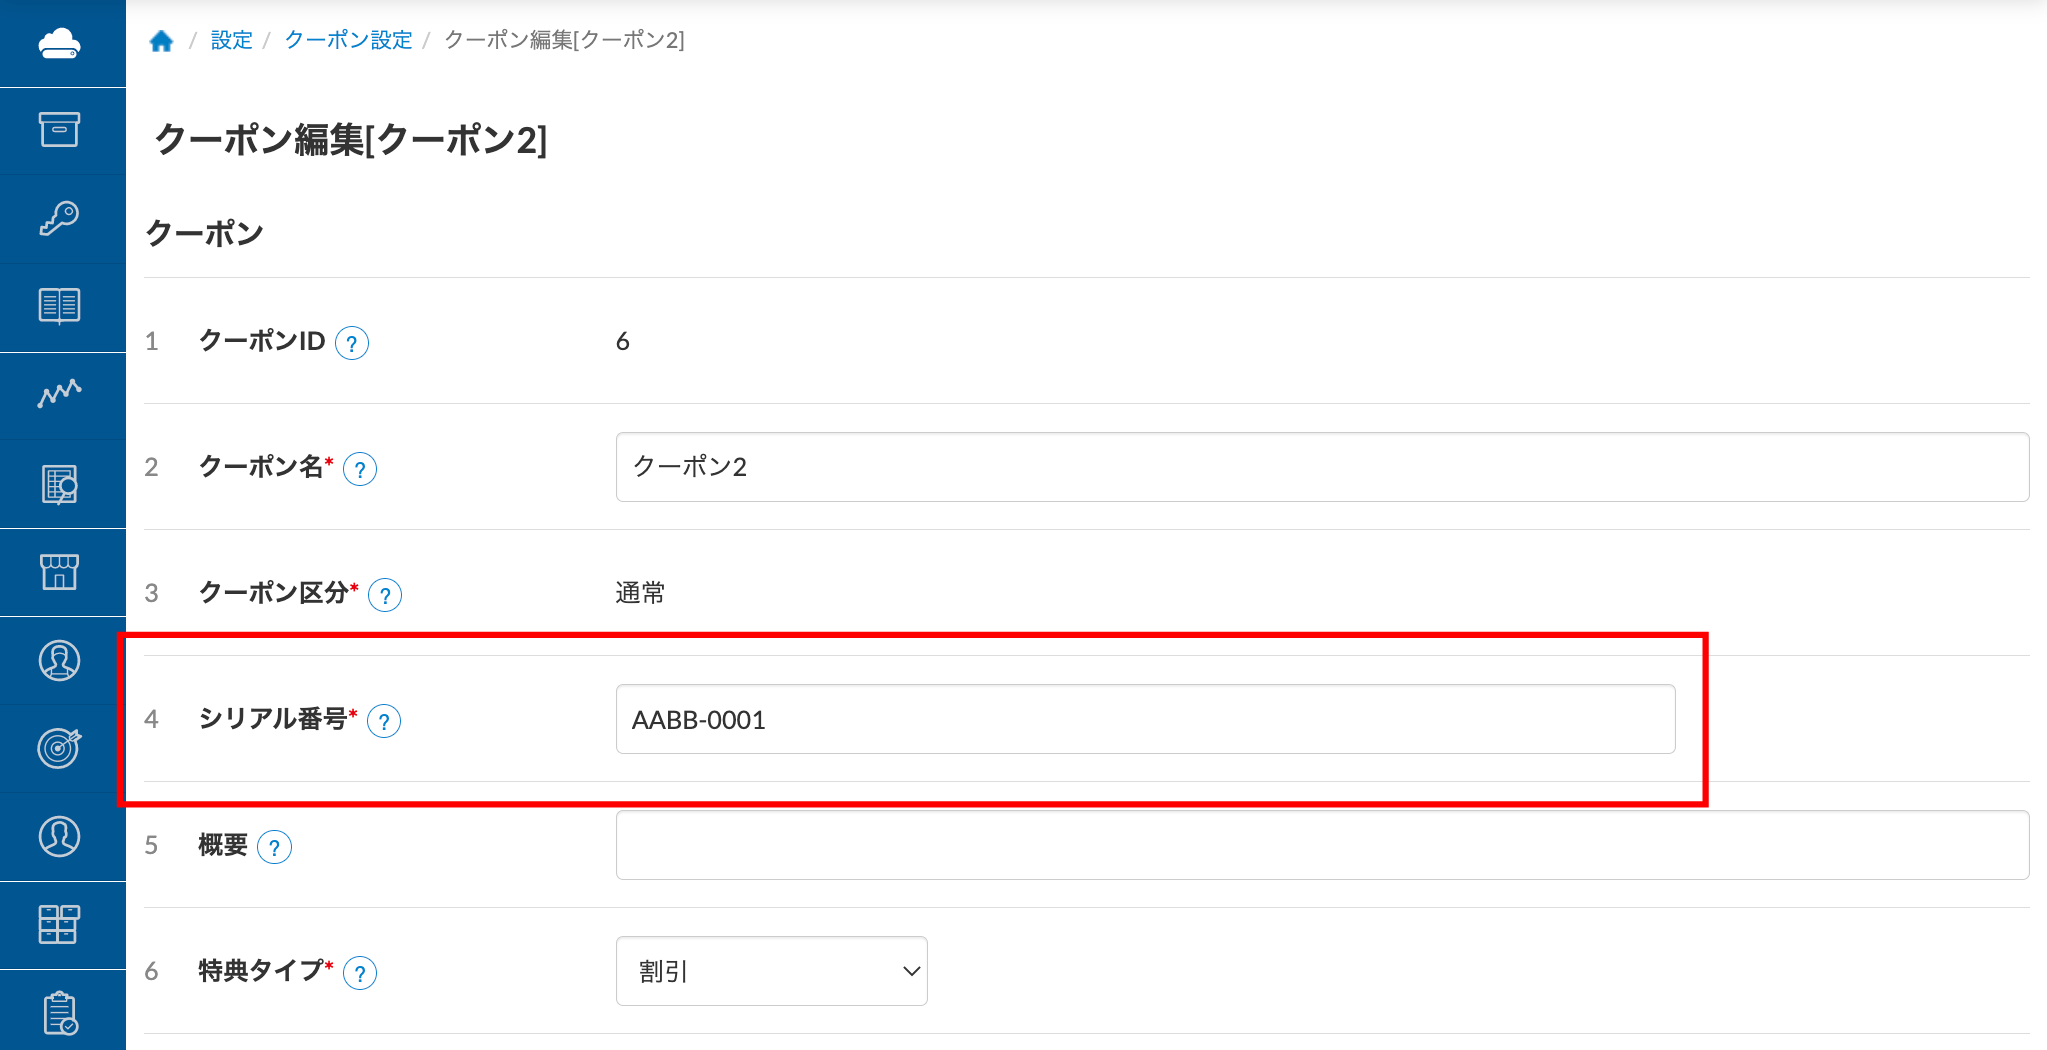Open the archive box sidebar icon
Viewport: 2047px width, 1050px height.
click(x=59, y=130)
